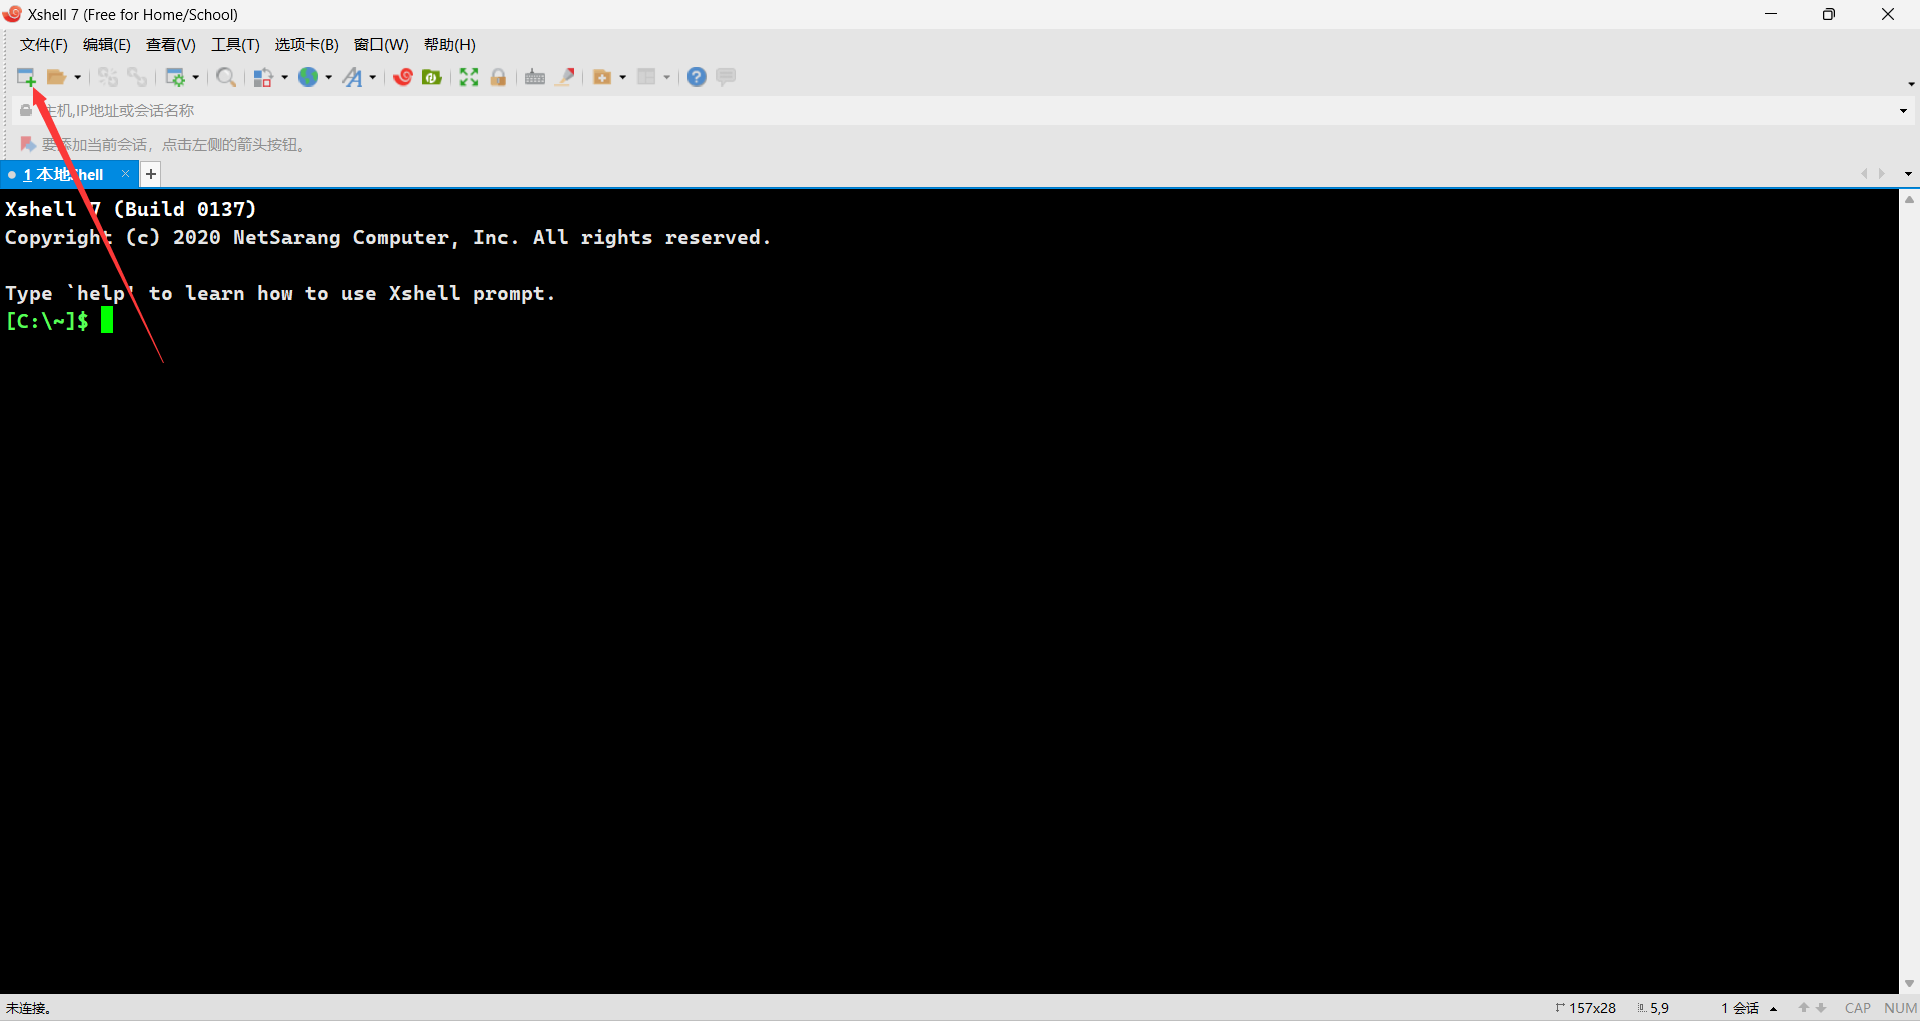Viewport: 1920px width, 1021px height.
Task: Click the folder-plus toolbar icon
Action: [x=602, y=77]
